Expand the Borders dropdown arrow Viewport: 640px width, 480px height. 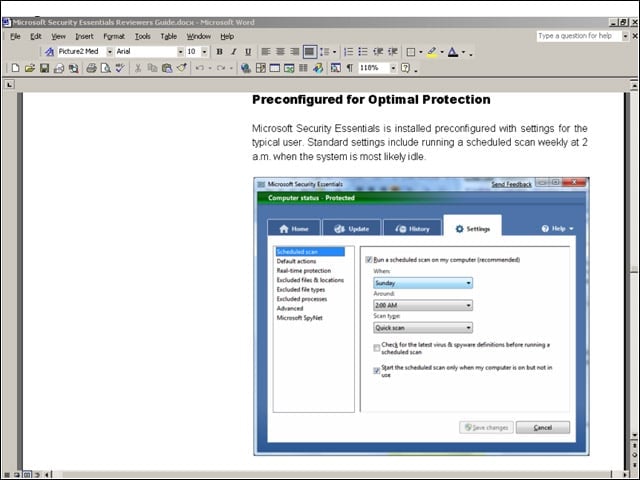420,52
